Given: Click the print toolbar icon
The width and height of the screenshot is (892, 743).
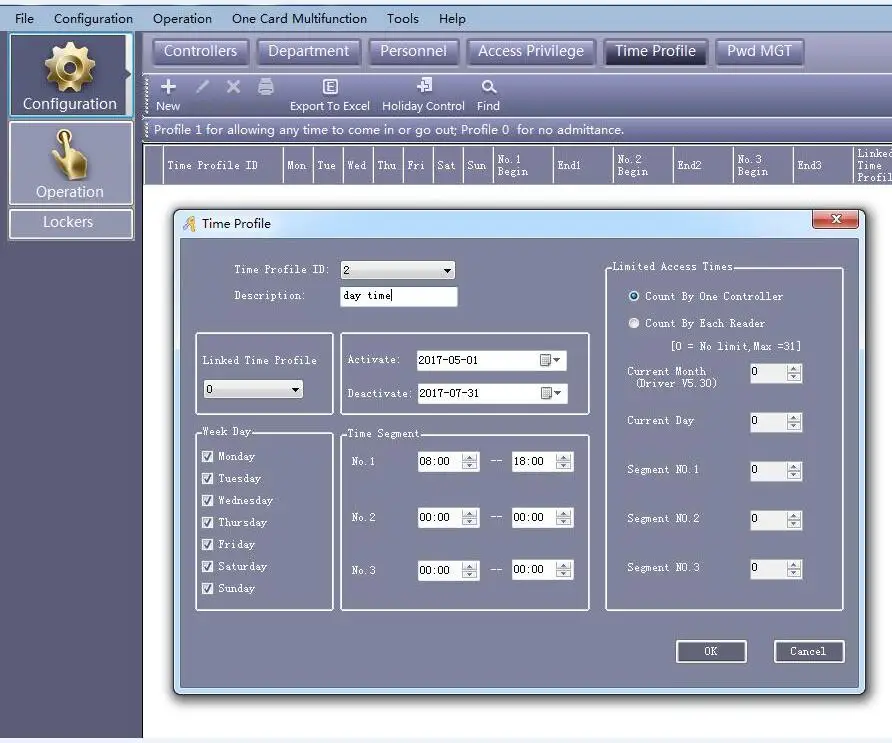Looking at the screenshot, I should pyautogui.click(x=266, y=87).
